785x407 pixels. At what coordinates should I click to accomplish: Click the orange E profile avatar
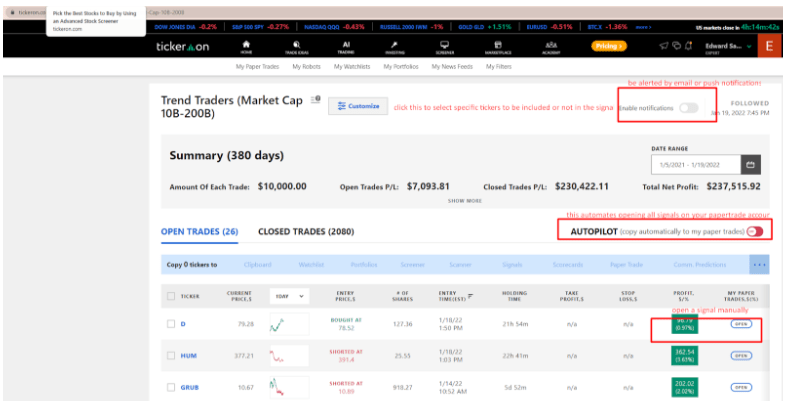tap(769, 46)
